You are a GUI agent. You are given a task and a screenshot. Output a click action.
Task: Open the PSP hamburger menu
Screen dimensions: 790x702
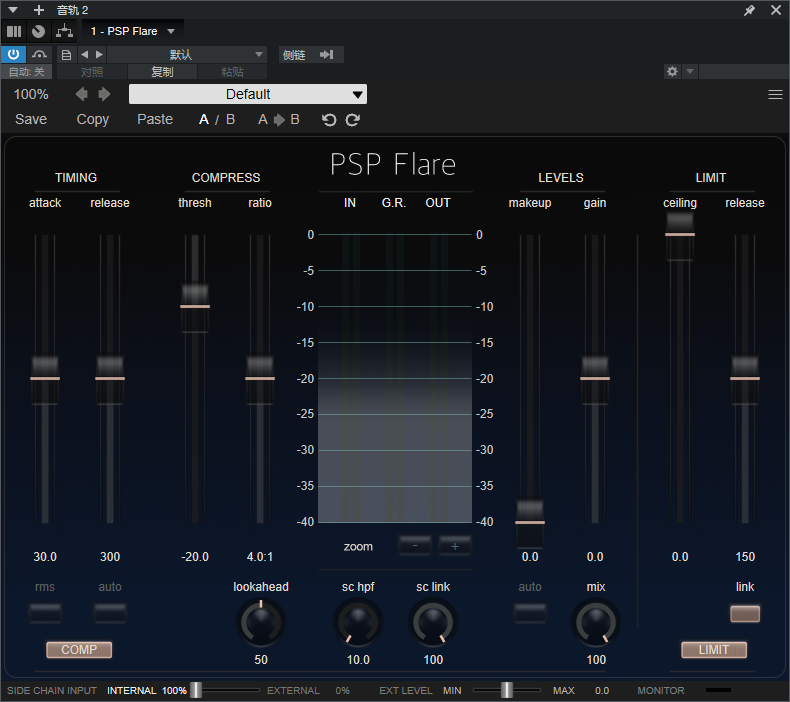point(775,94)
